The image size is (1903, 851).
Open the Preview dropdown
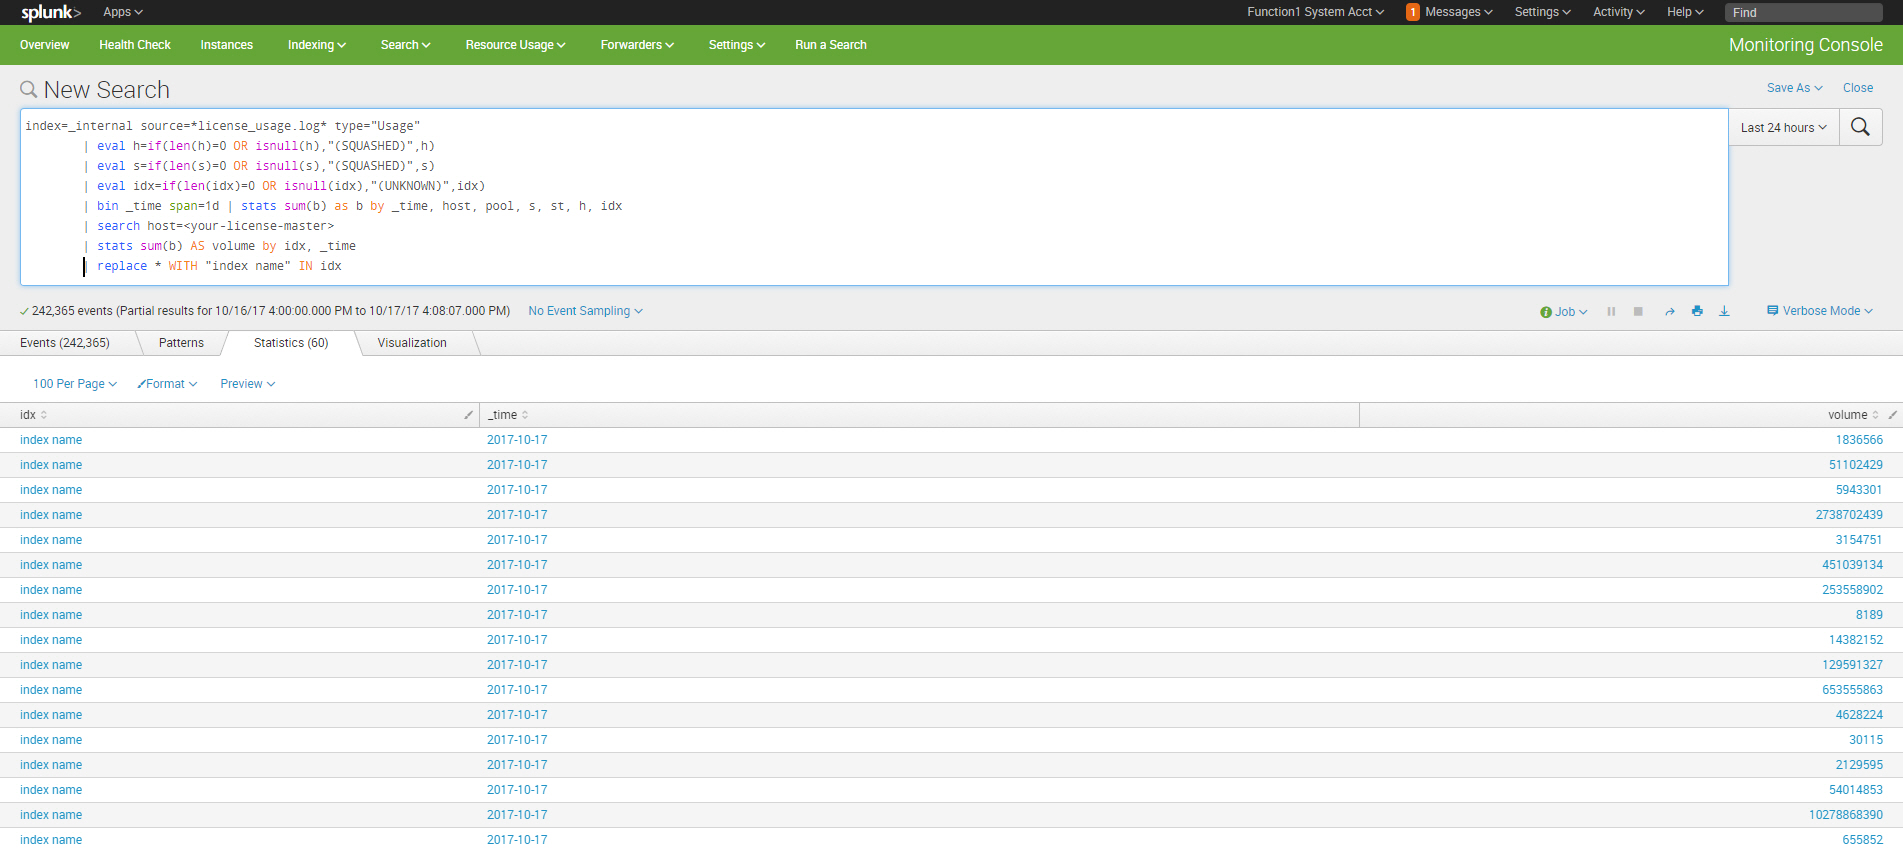(x=247, y=384)
